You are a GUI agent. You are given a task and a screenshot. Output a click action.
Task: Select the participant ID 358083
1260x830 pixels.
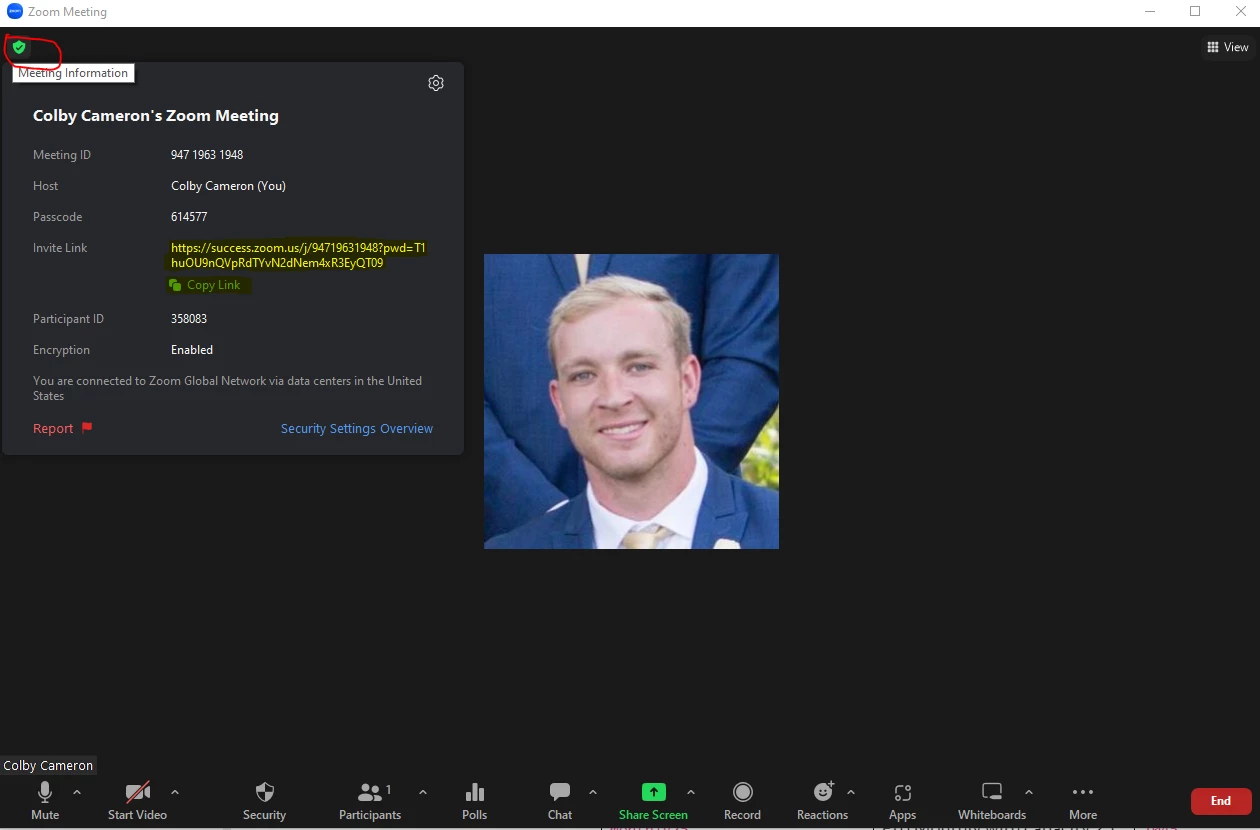tap(189, 319)
